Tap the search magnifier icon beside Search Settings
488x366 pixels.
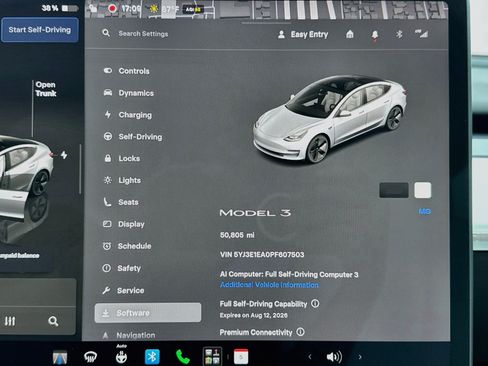[106, 33]
